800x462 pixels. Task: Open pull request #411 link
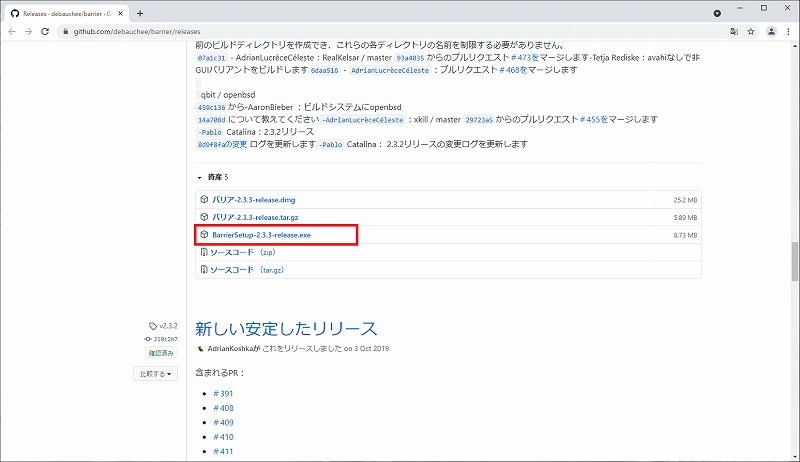click(223, 451)
